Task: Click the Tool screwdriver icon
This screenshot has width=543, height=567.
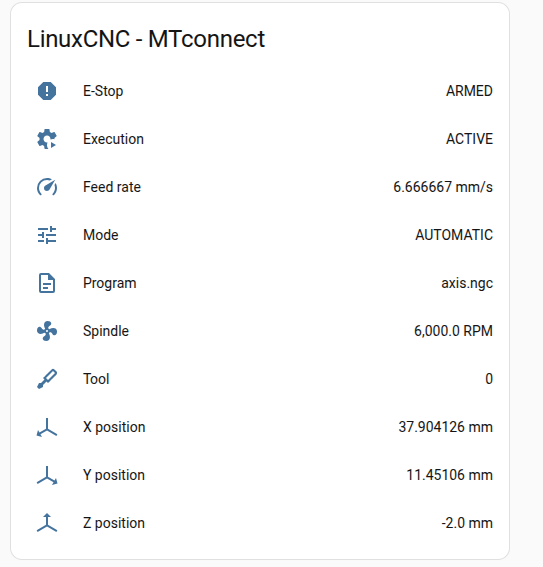Action: tap(47, 379)
